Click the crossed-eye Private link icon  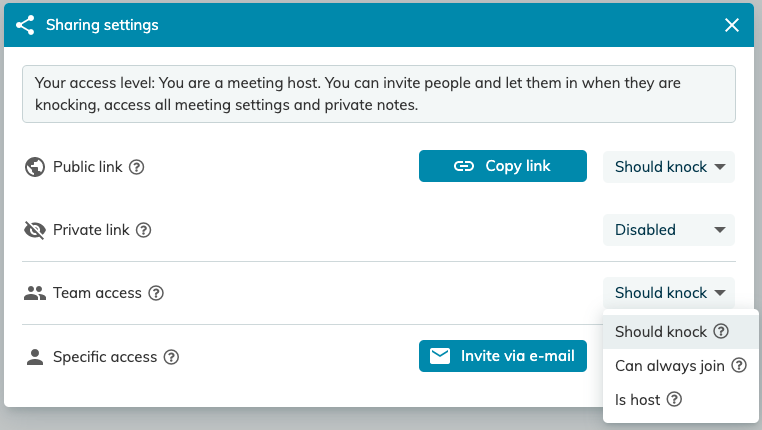pos(35,230)
